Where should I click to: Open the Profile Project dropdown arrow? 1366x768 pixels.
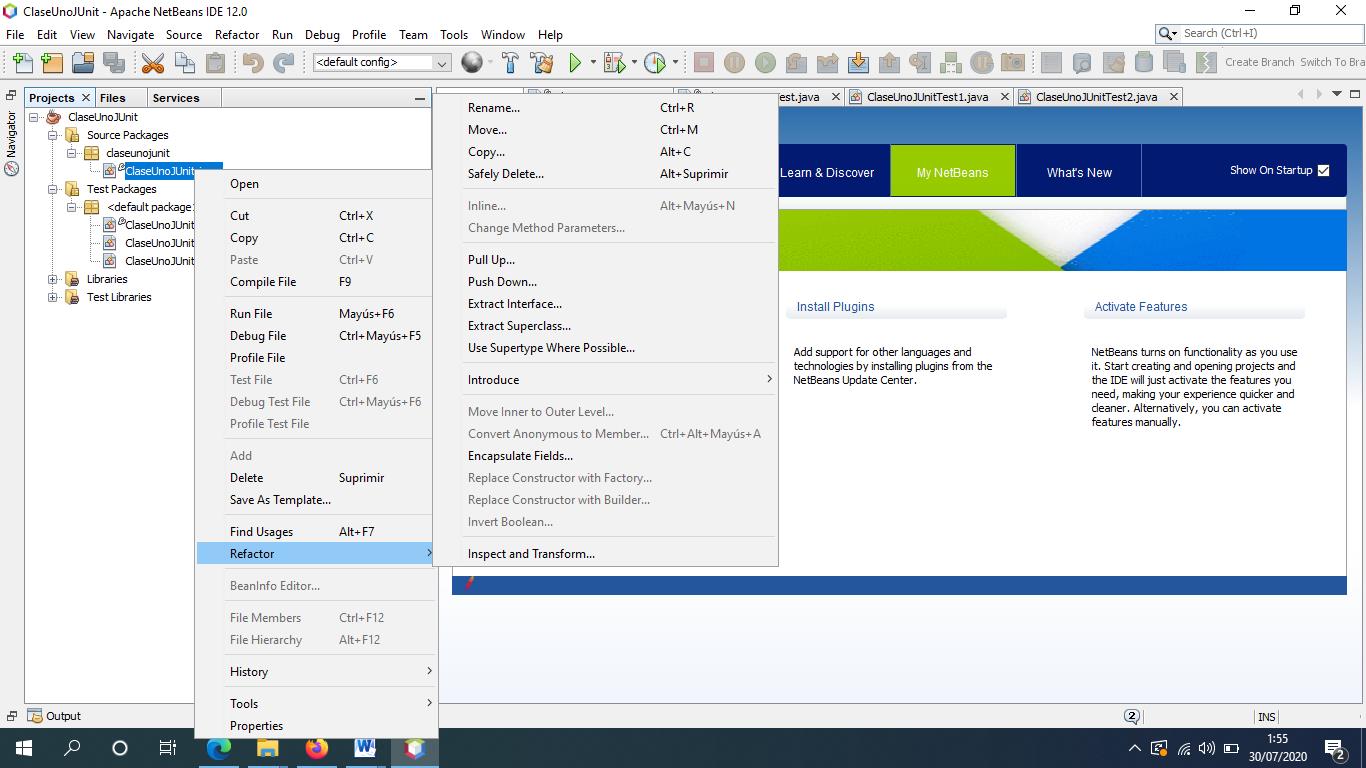point(675,62)
